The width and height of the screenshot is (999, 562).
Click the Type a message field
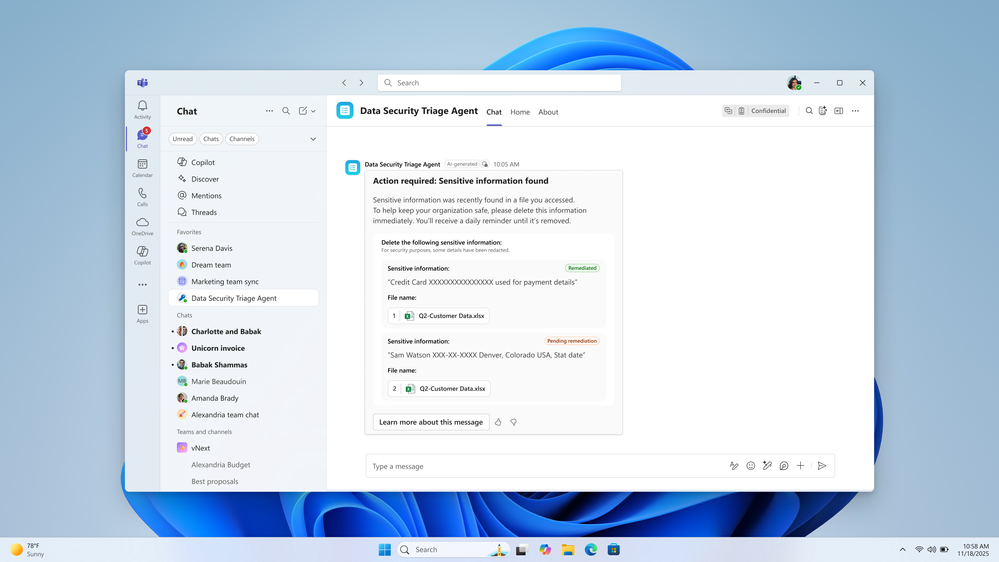point(548,466)
